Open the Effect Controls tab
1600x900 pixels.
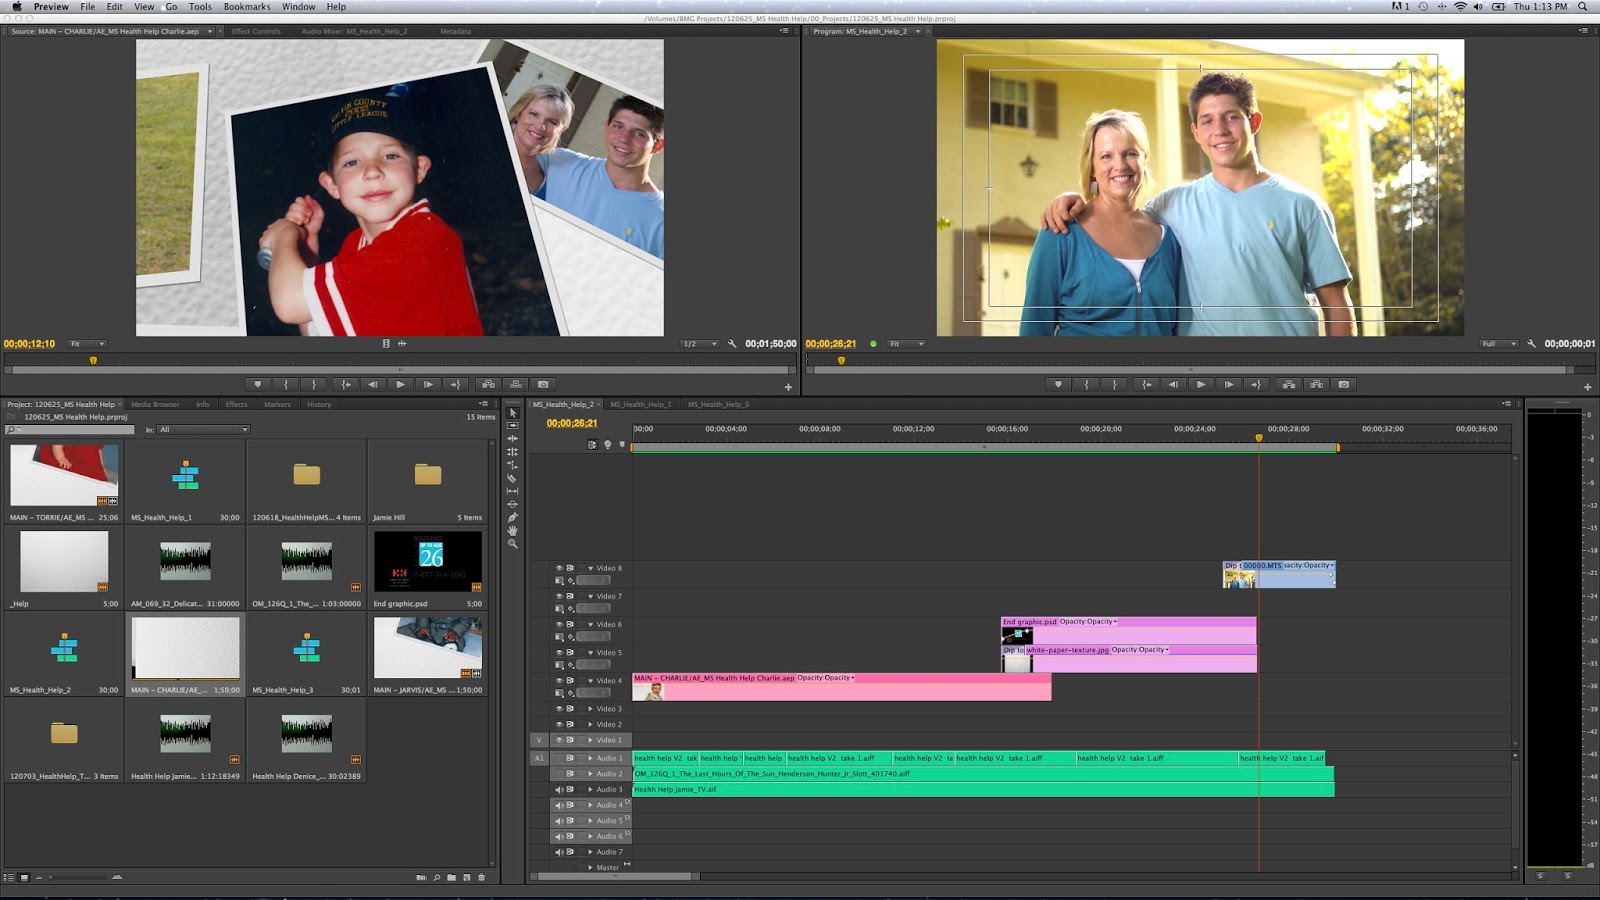pyautogui.click(x=256, y=31)
